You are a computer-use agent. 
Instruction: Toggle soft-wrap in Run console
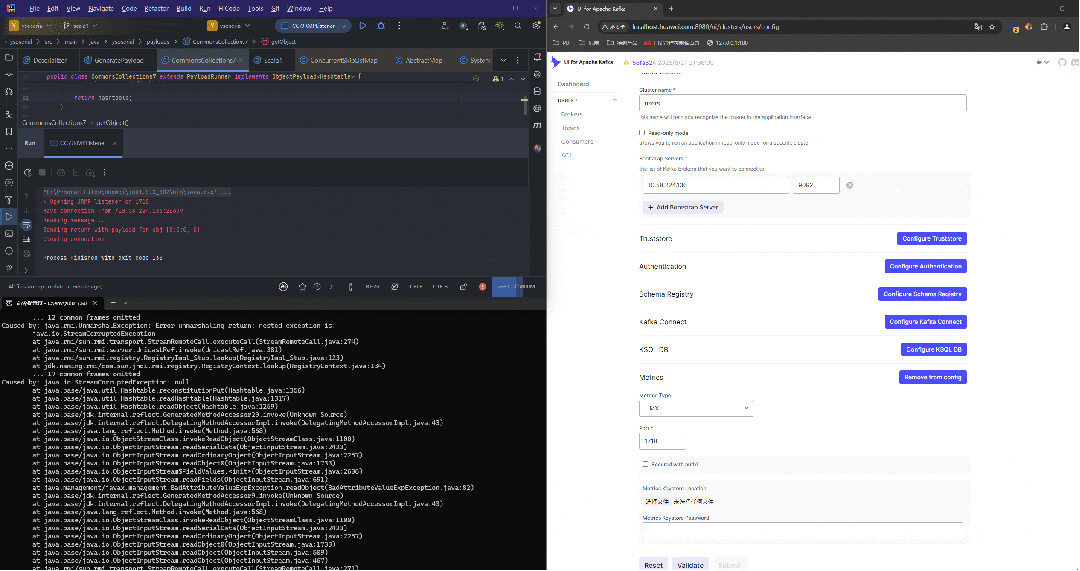click(x=26, y=225)
